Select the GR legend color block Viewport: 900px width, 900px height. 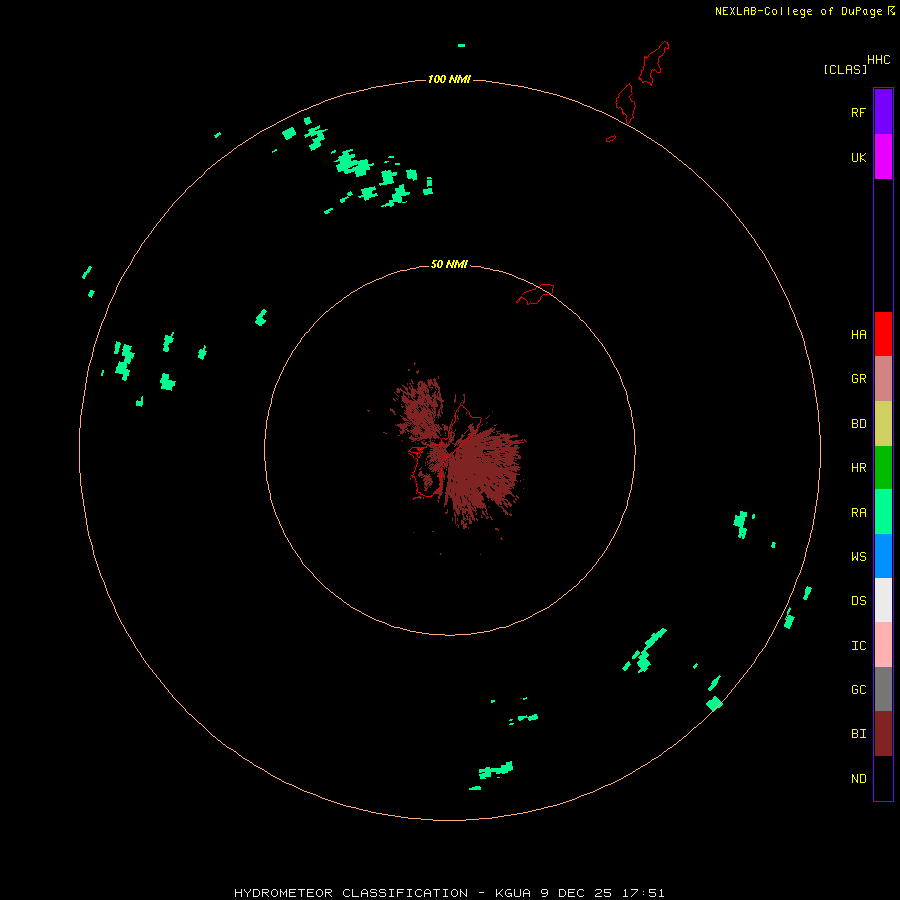click(883, 379)
